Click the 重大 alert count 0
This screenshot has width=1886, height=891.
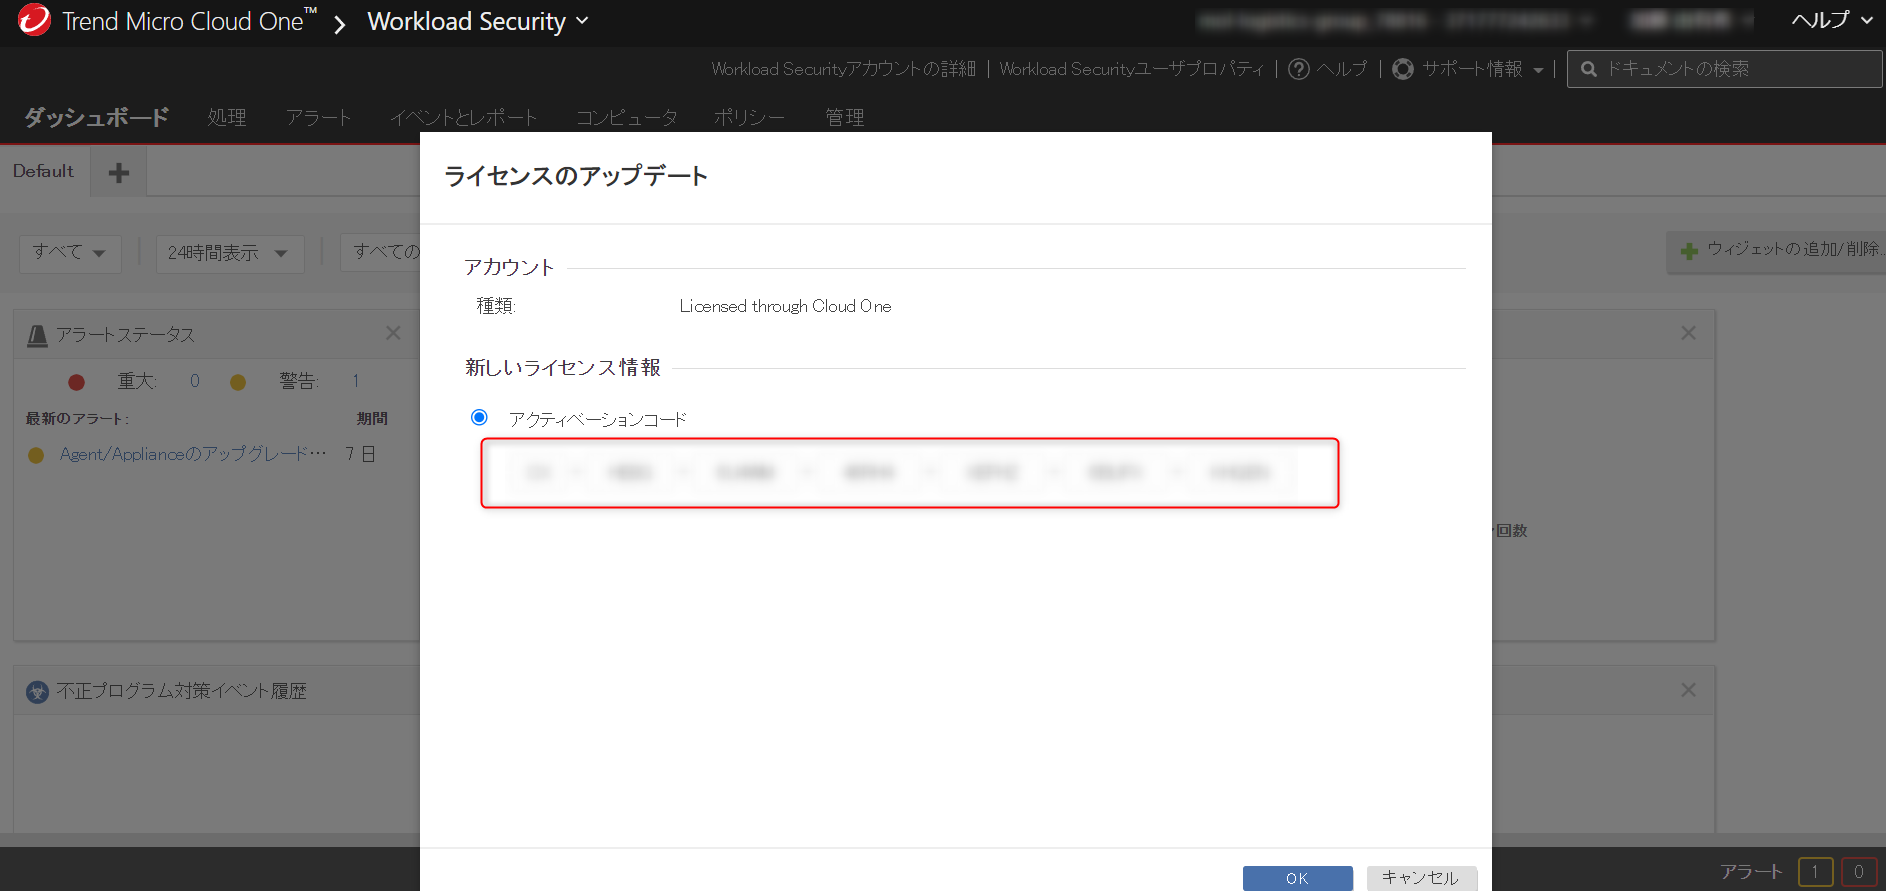coord(195,381)
